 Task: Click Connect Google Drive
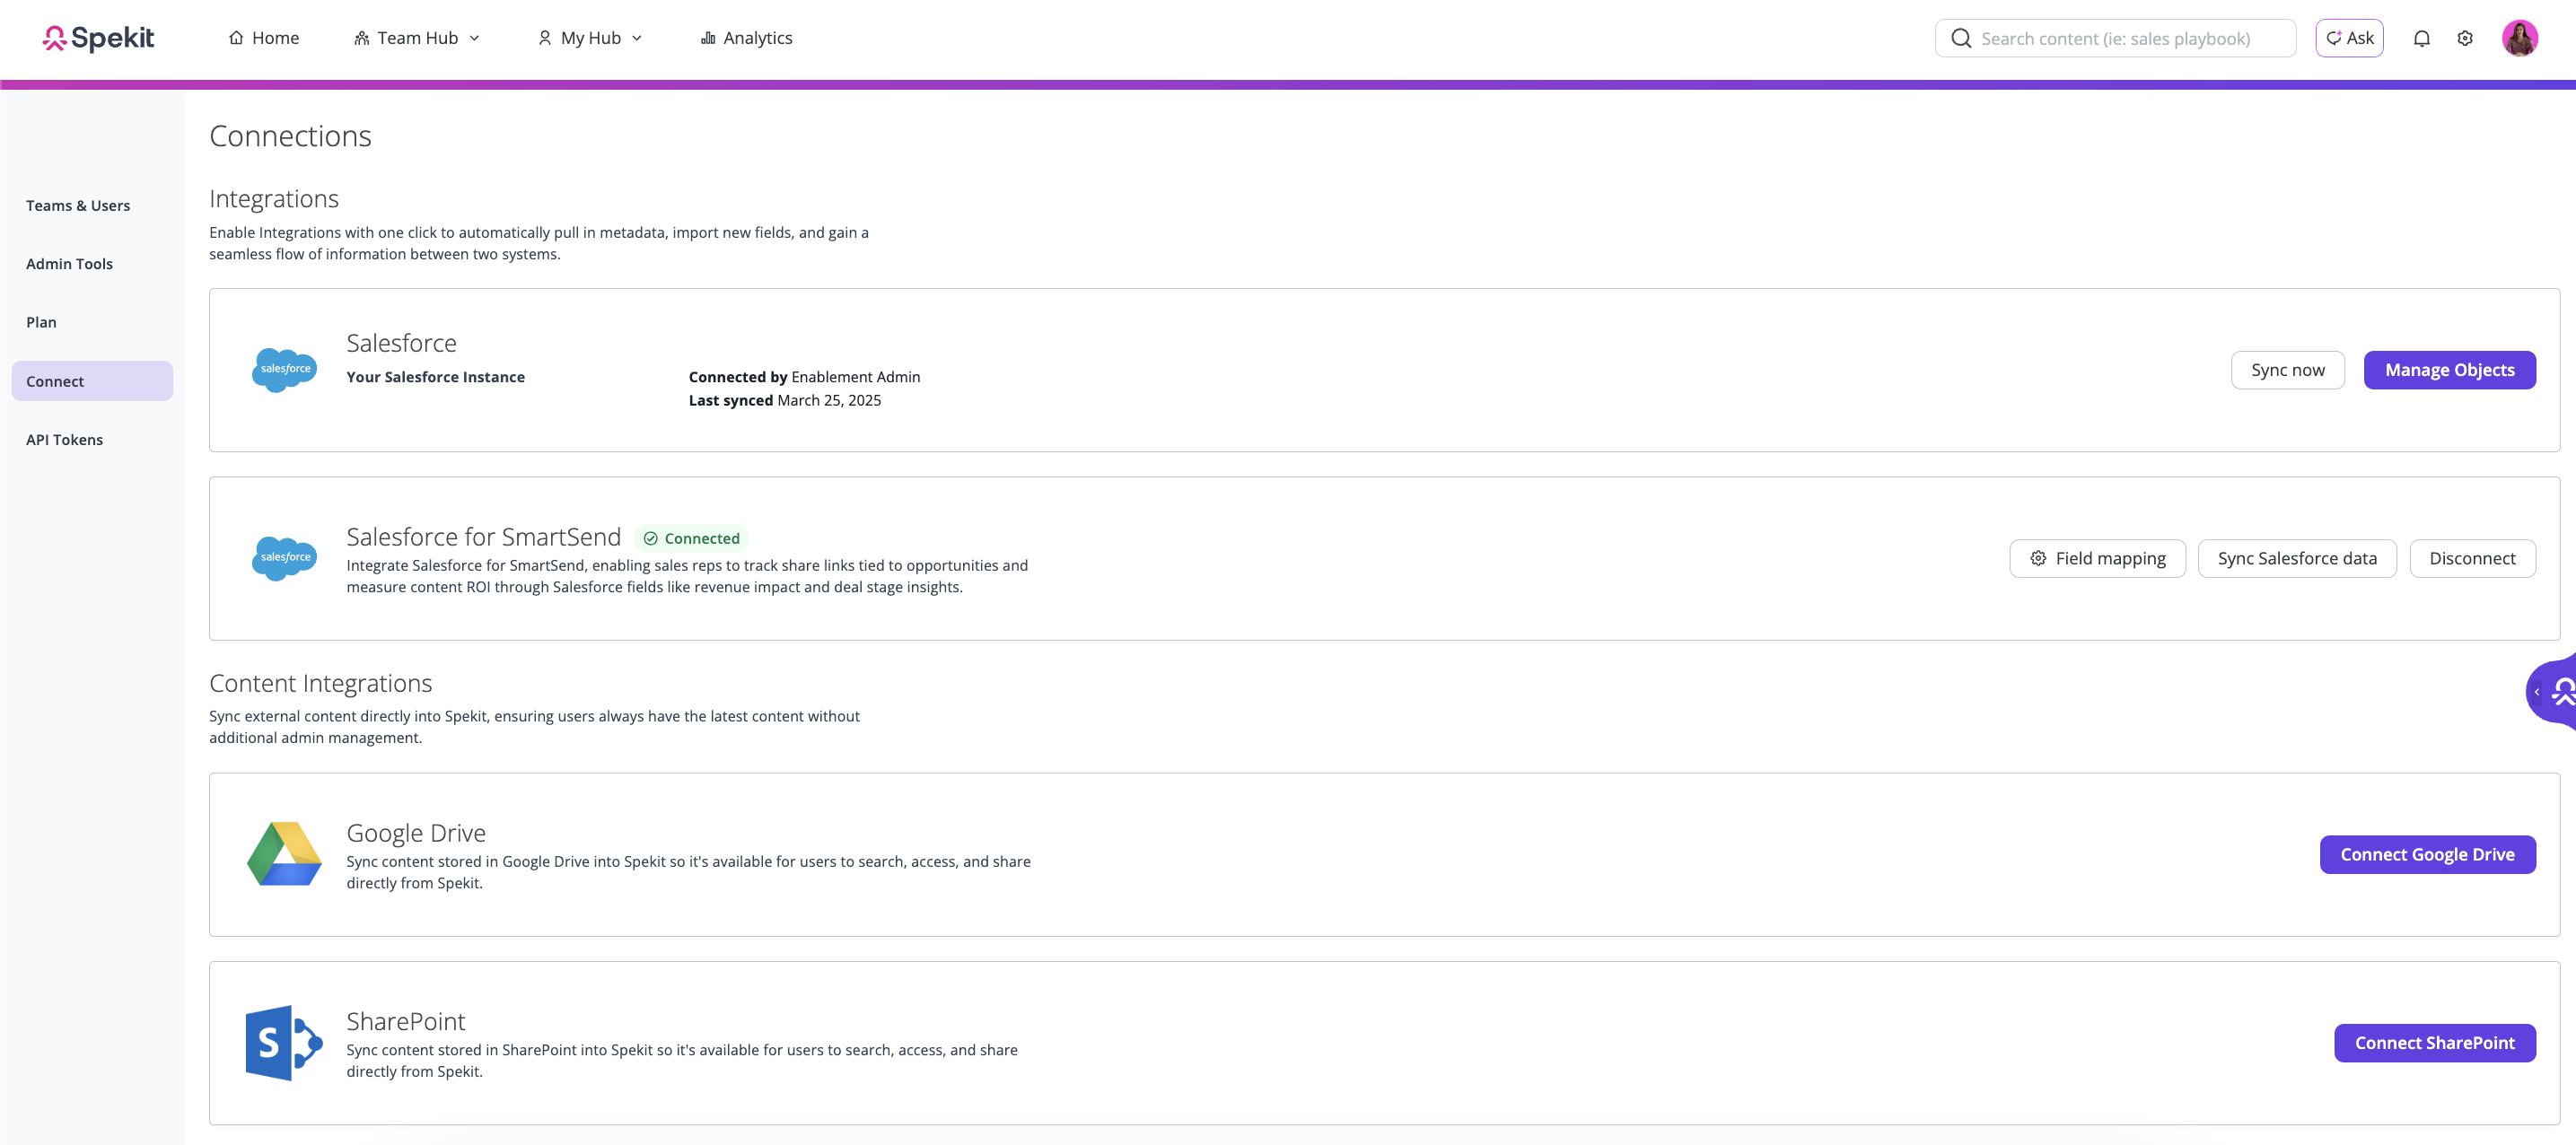[2427, 854]
